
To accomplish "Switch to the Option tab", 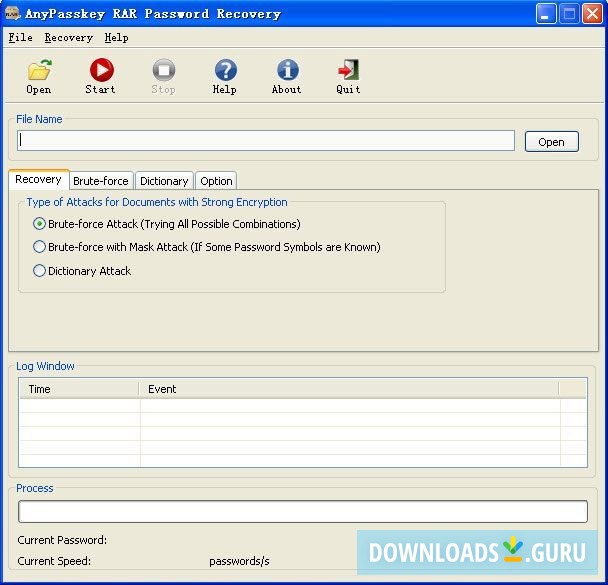I will 216,181.
